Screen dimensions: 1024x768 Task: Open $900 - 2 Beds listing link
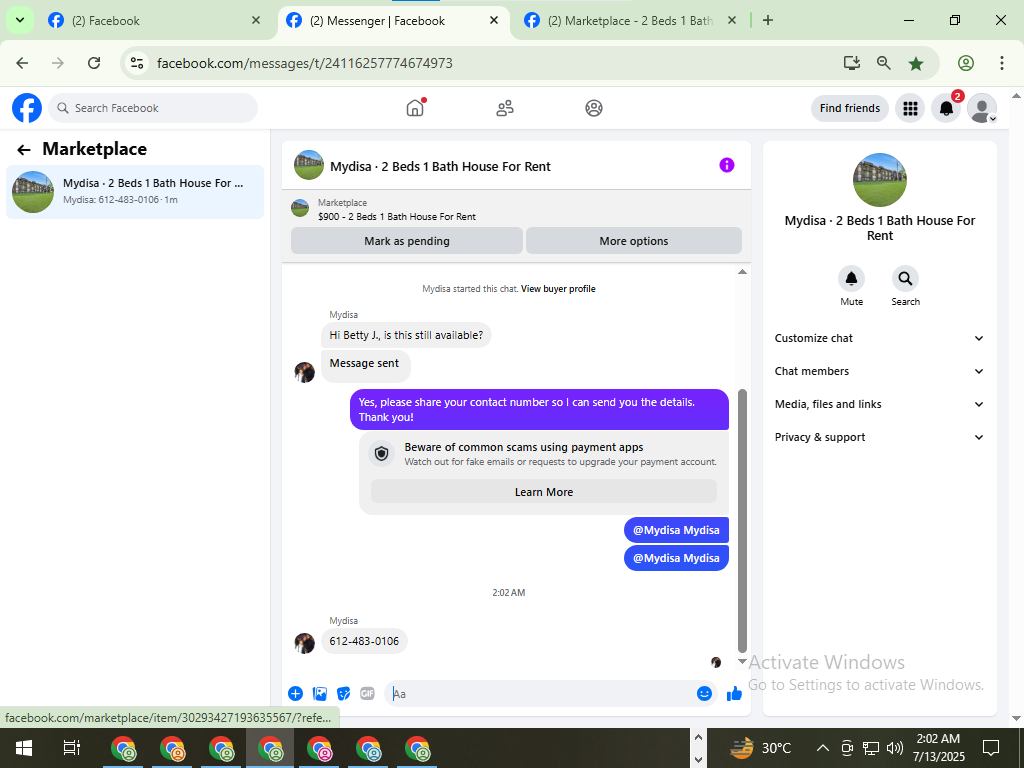pos(397,216)
